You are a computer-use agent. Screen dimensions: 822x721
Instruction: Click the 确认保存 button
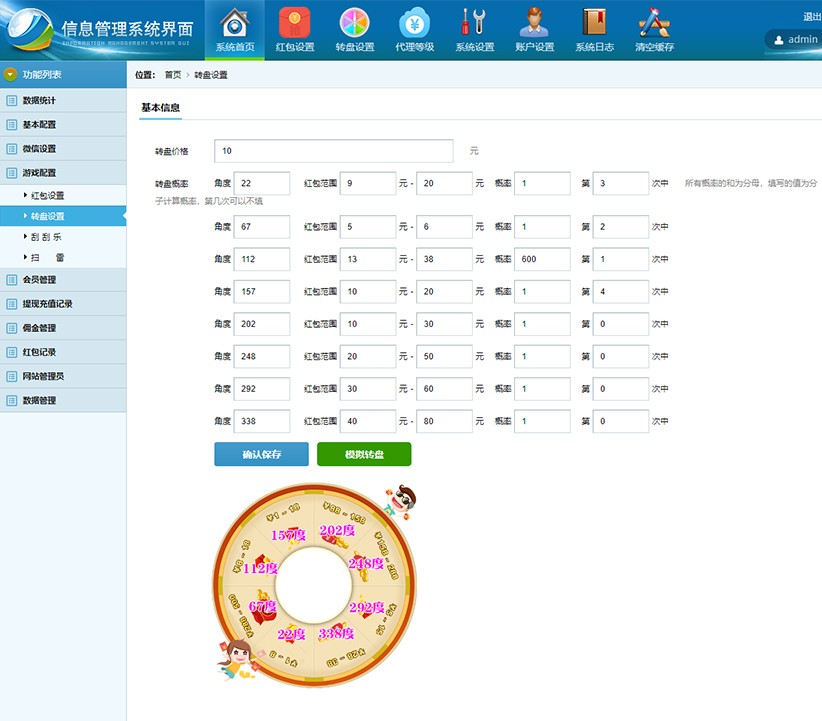click(x=261, y=454)
